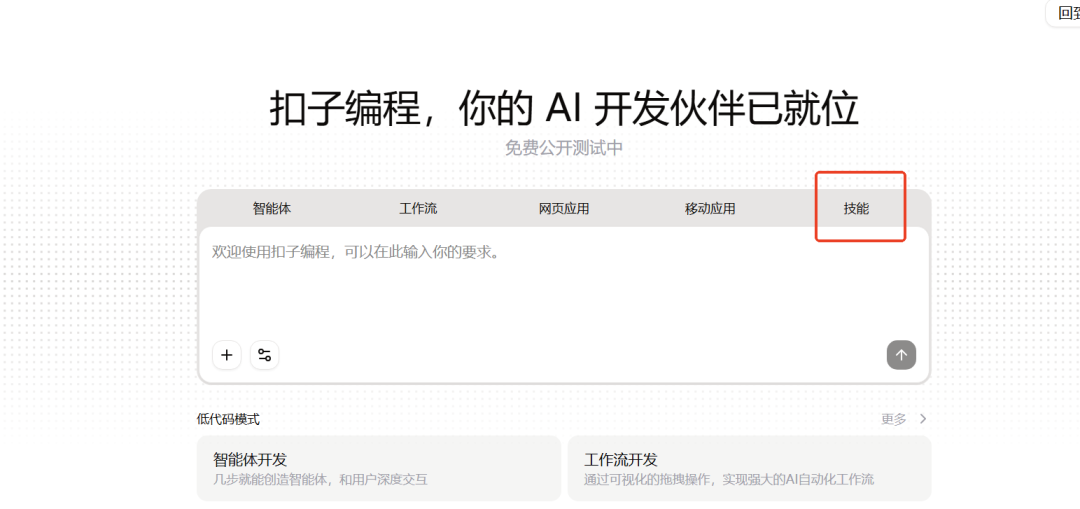Choose the 移动应用 tab
This screenshot has width=1080, height=509.
[710, 209]
